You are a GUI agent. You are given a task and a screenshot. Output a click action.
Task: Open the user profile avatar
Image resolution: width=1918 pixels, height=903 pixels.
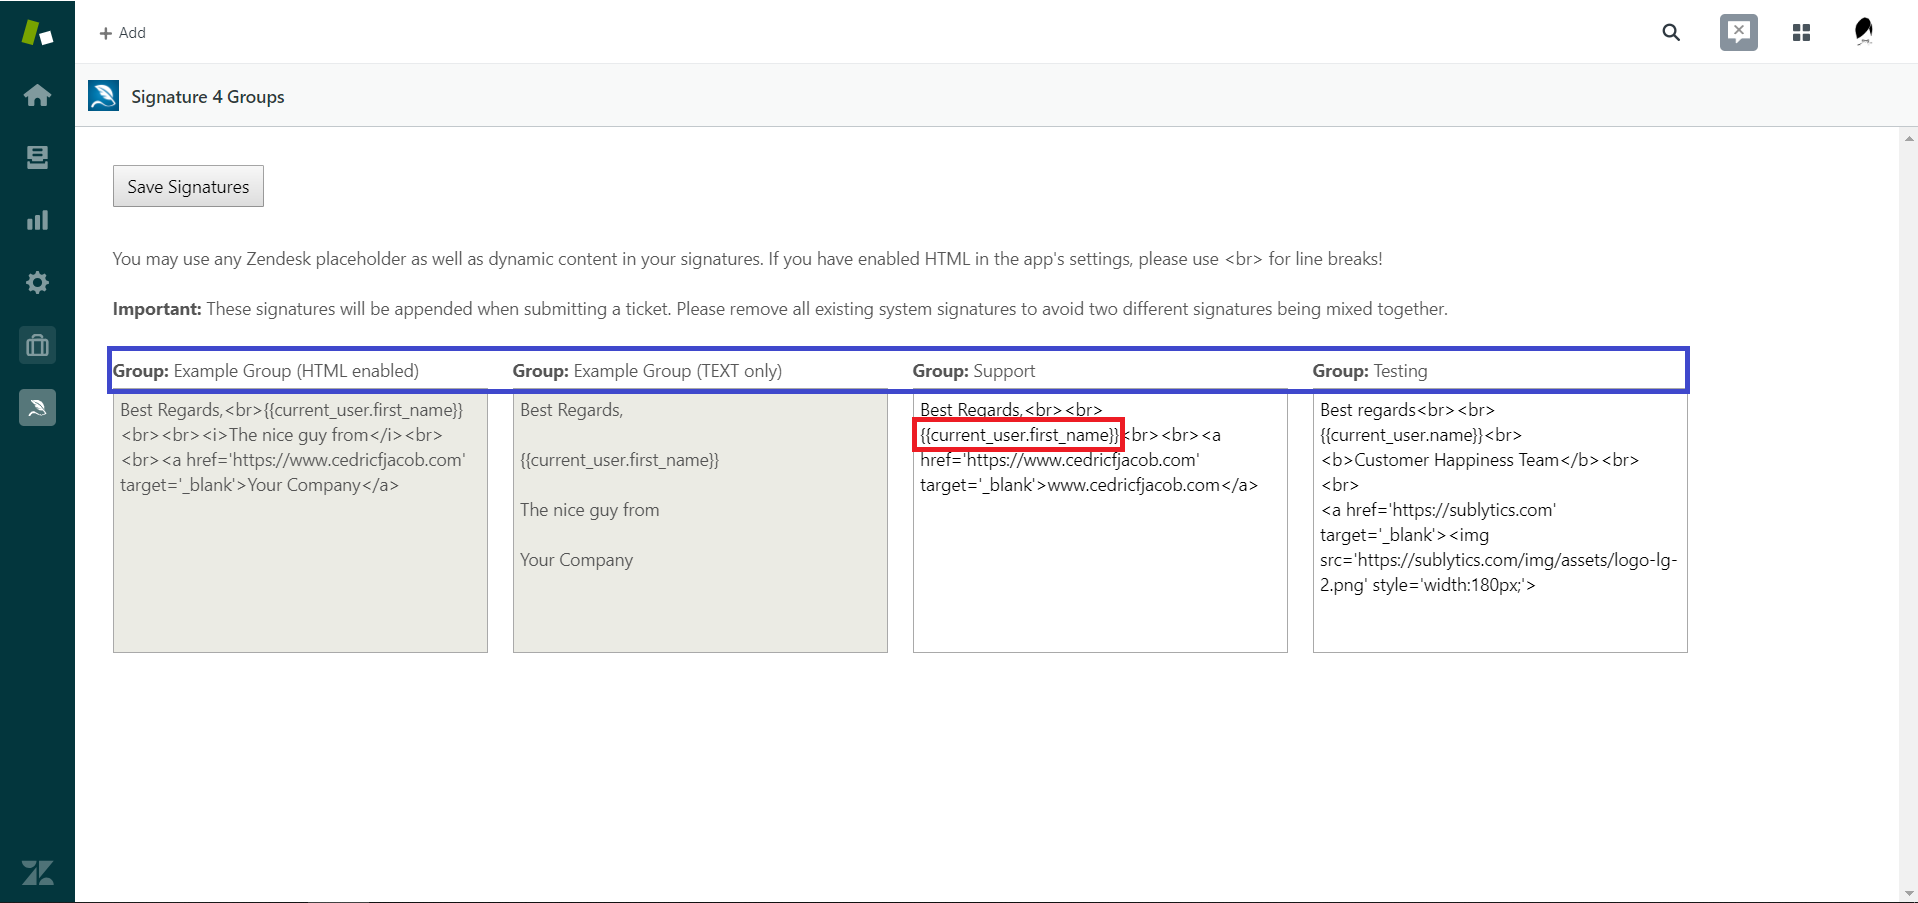1863,32
